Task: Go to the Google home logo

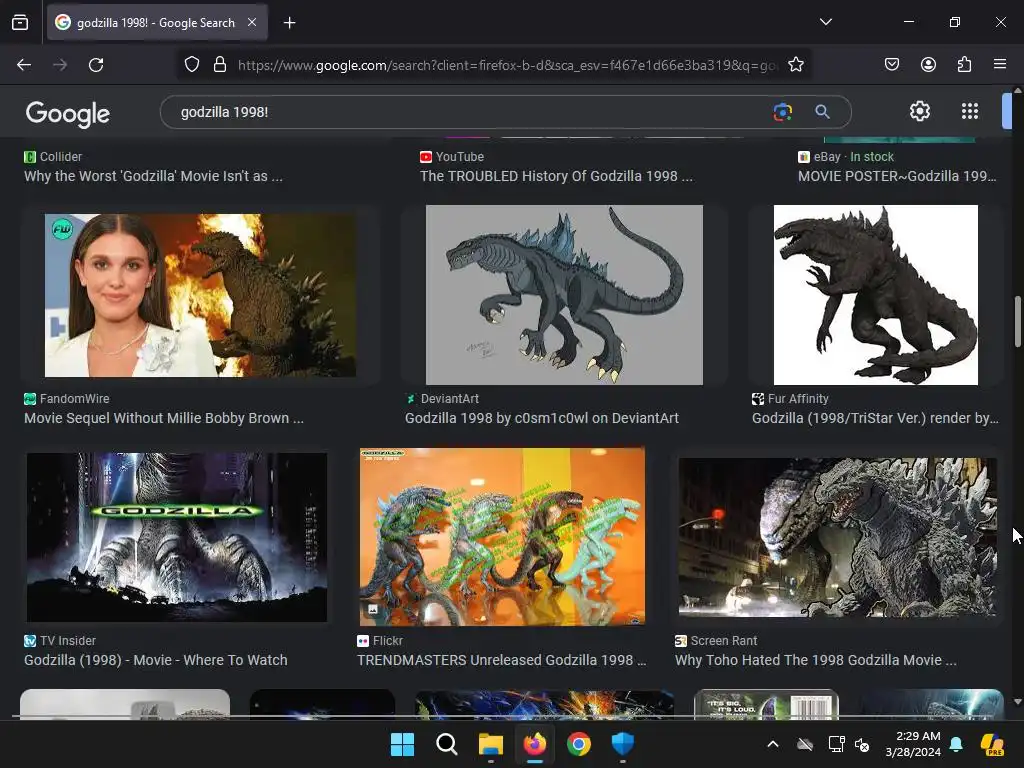Action: [67, 114]
